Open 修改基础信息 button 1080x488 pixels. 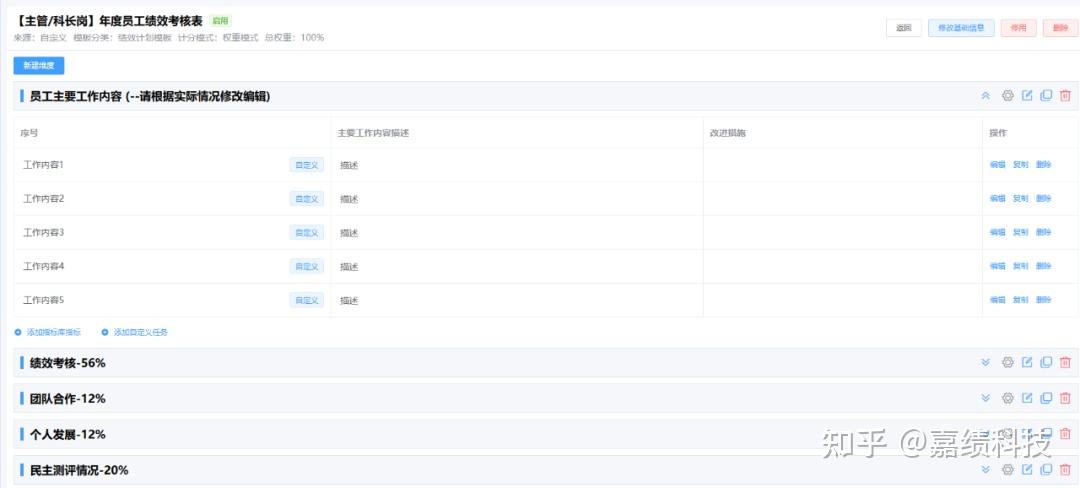[961, 28]
